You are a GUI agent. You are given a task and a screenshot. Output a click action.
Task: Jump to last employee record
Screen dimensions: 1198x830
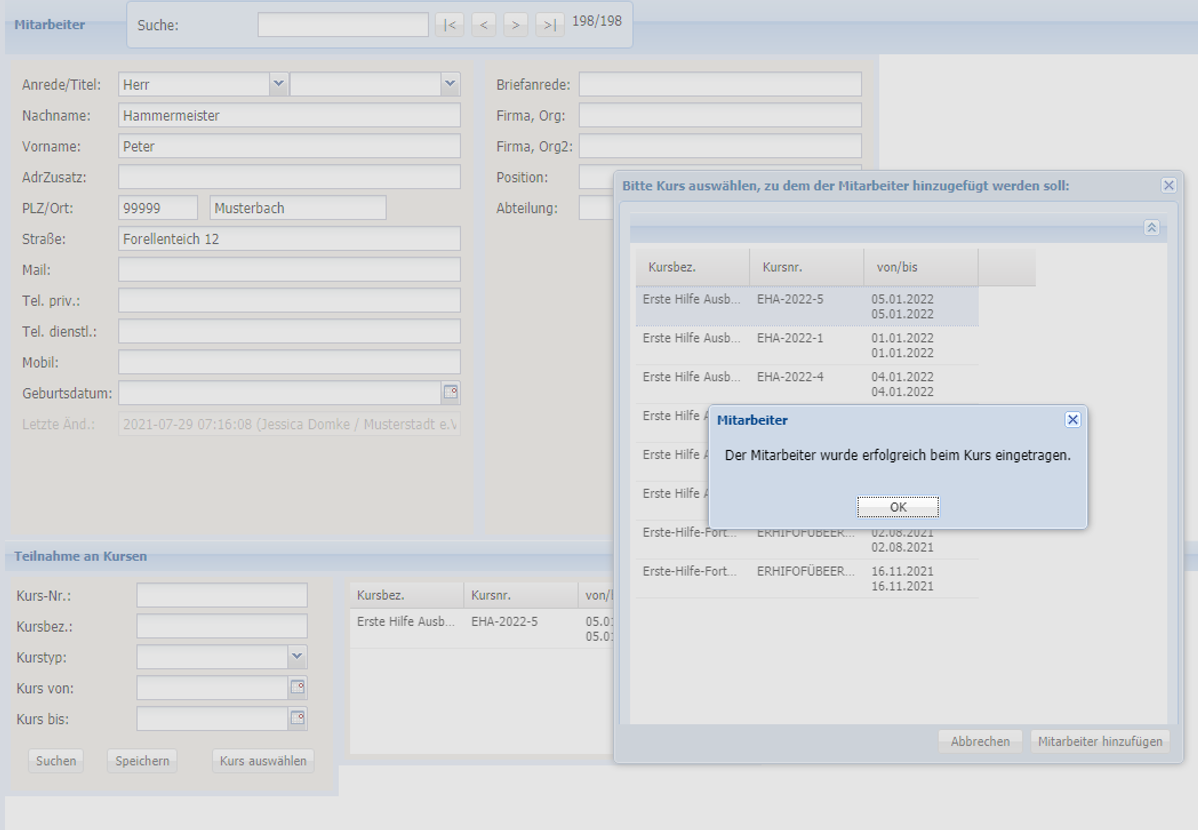click(549, 25)
